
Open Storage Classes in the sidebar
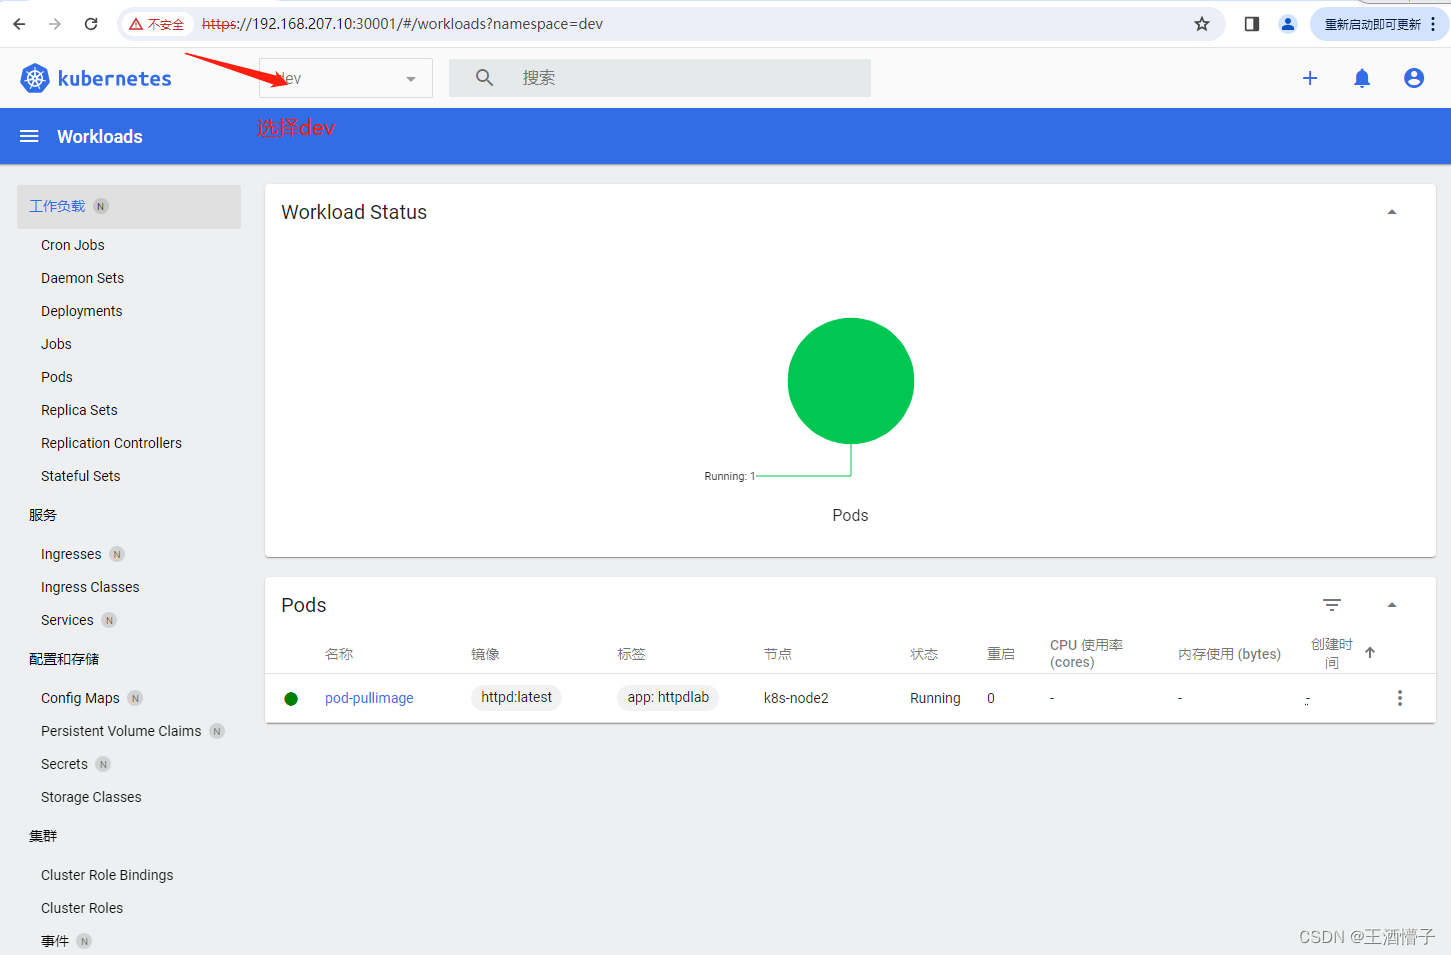(91, 797)
